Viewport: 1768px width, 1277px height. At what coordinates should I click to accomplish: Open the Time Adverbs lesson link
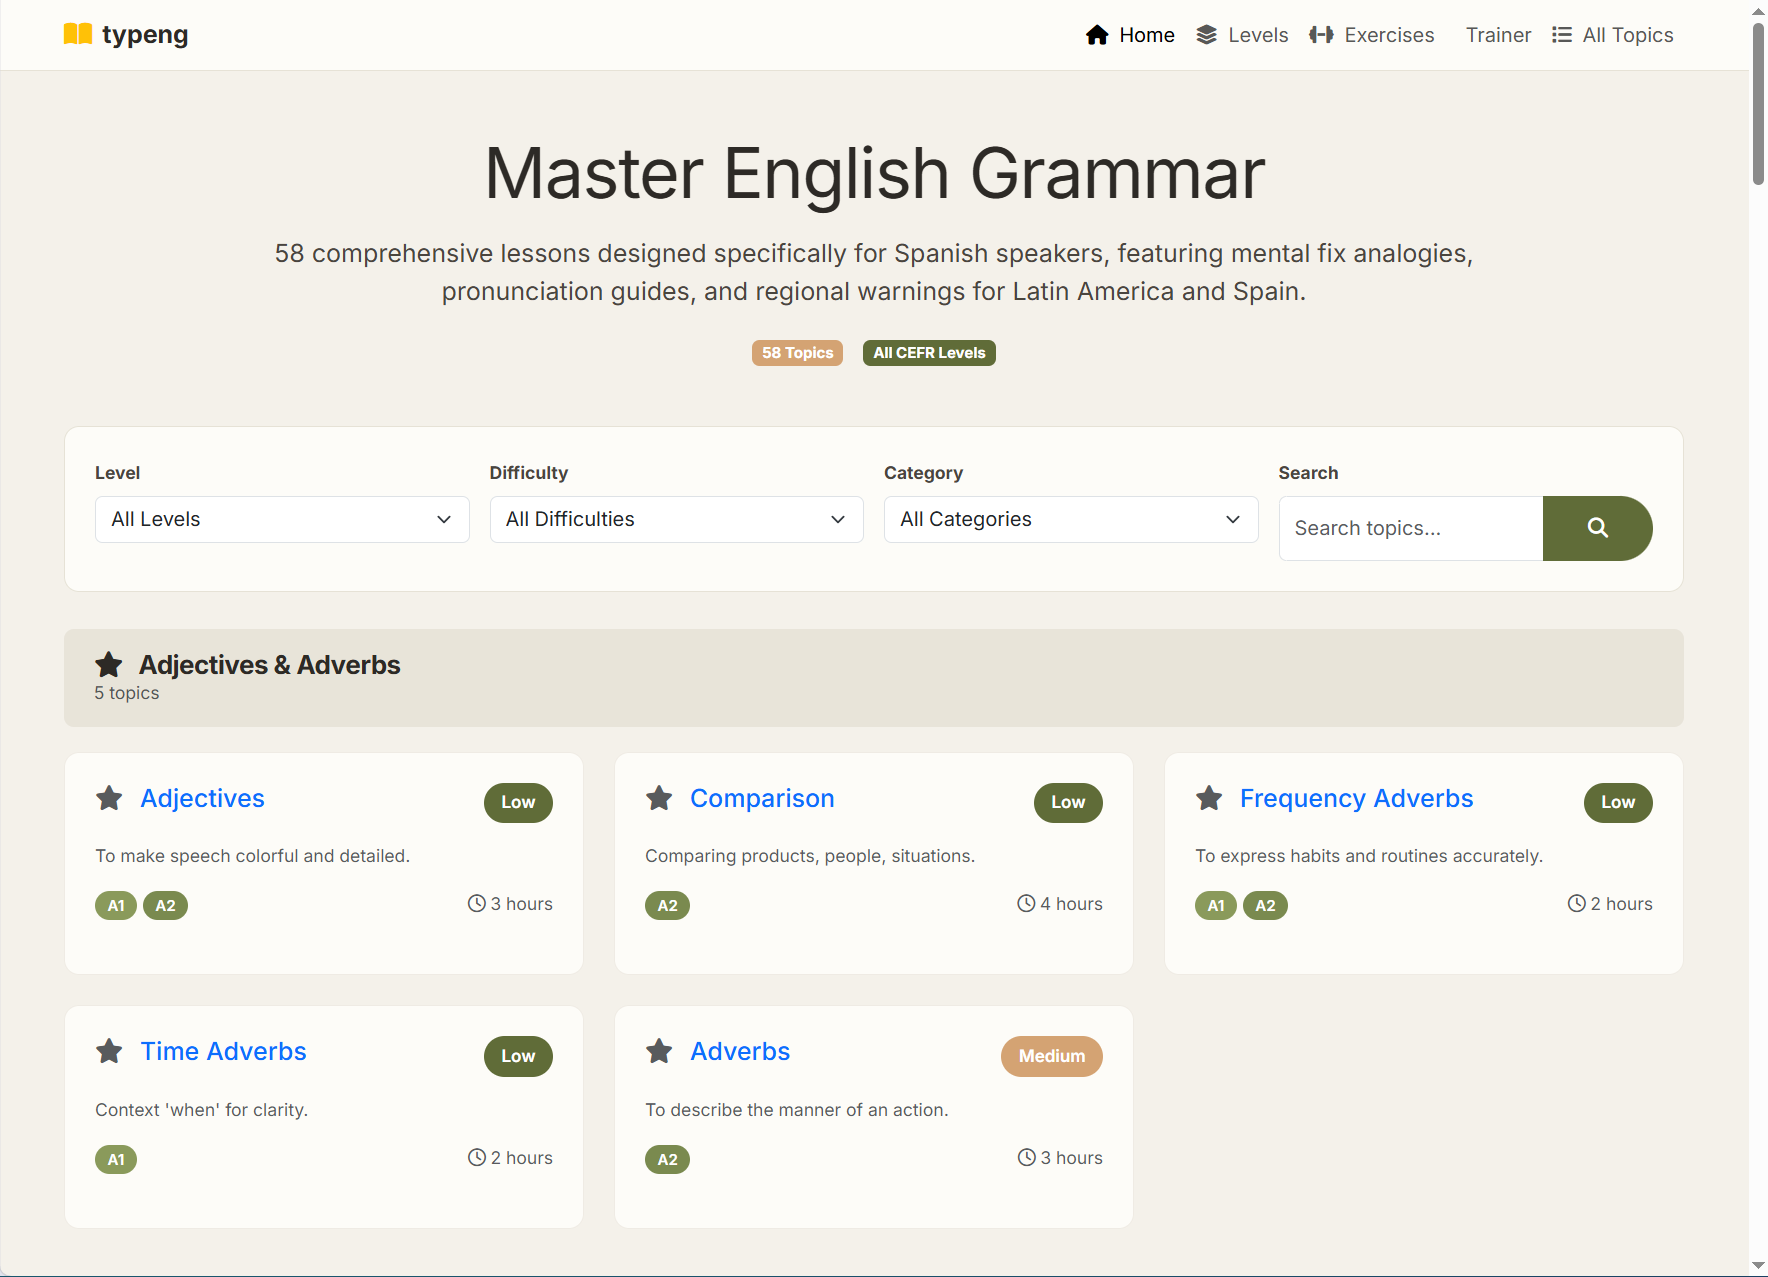coord(223,1051)
